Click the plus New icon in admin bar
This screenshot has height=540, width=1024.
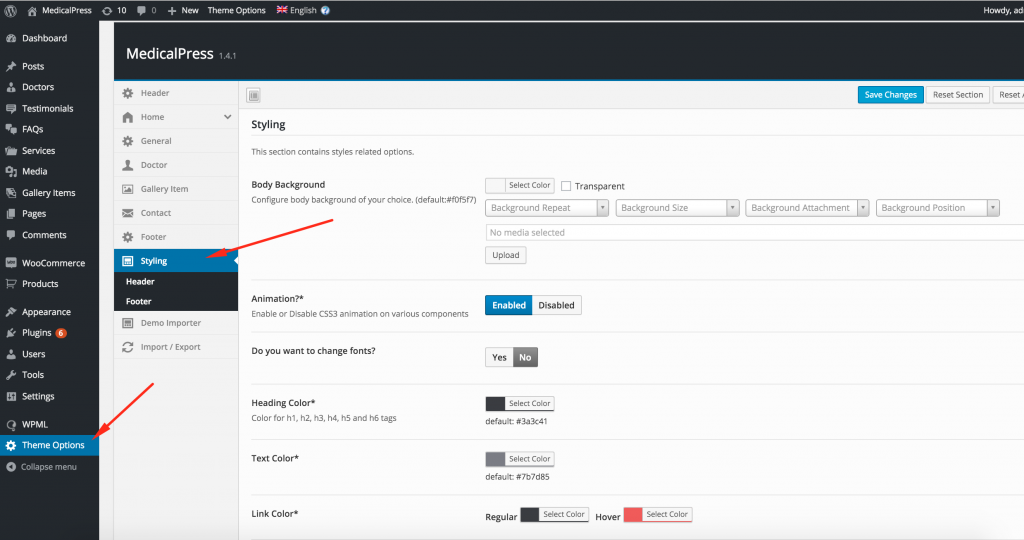coord(172,11)
